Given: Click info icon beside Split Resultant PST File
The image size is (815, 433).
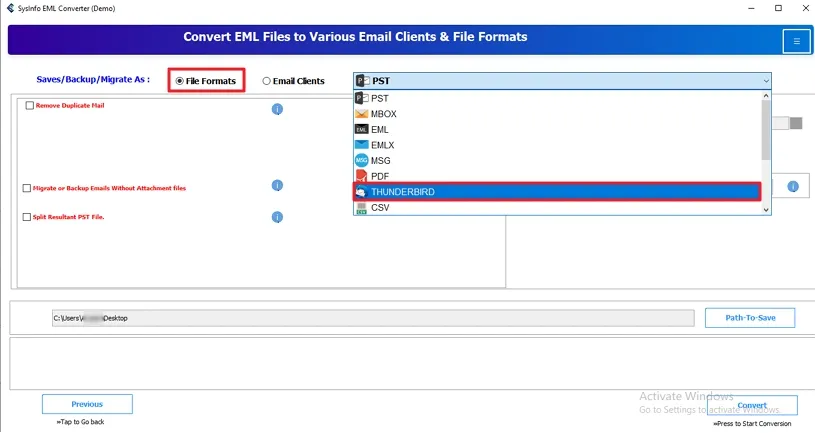Looking at the screenshot, I should click(277, 217).
